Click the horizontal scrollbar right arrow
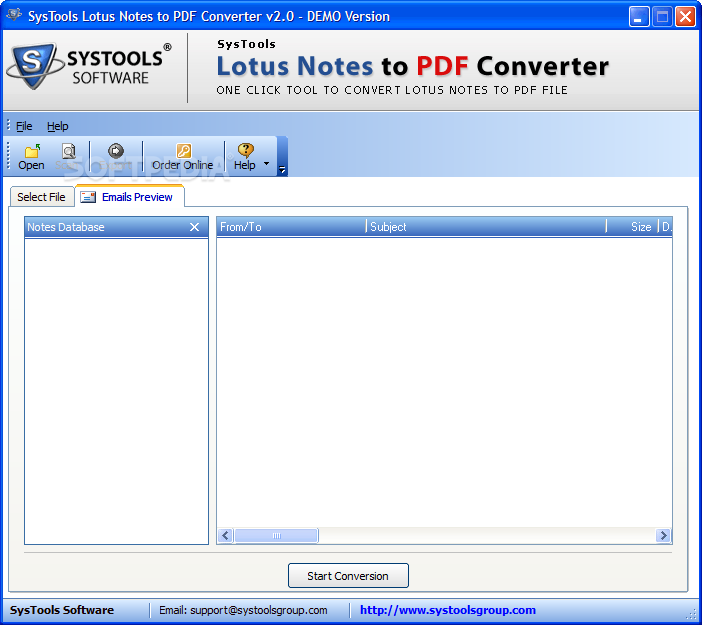Viewport: 702px width, 625px height. click(663, 535)
